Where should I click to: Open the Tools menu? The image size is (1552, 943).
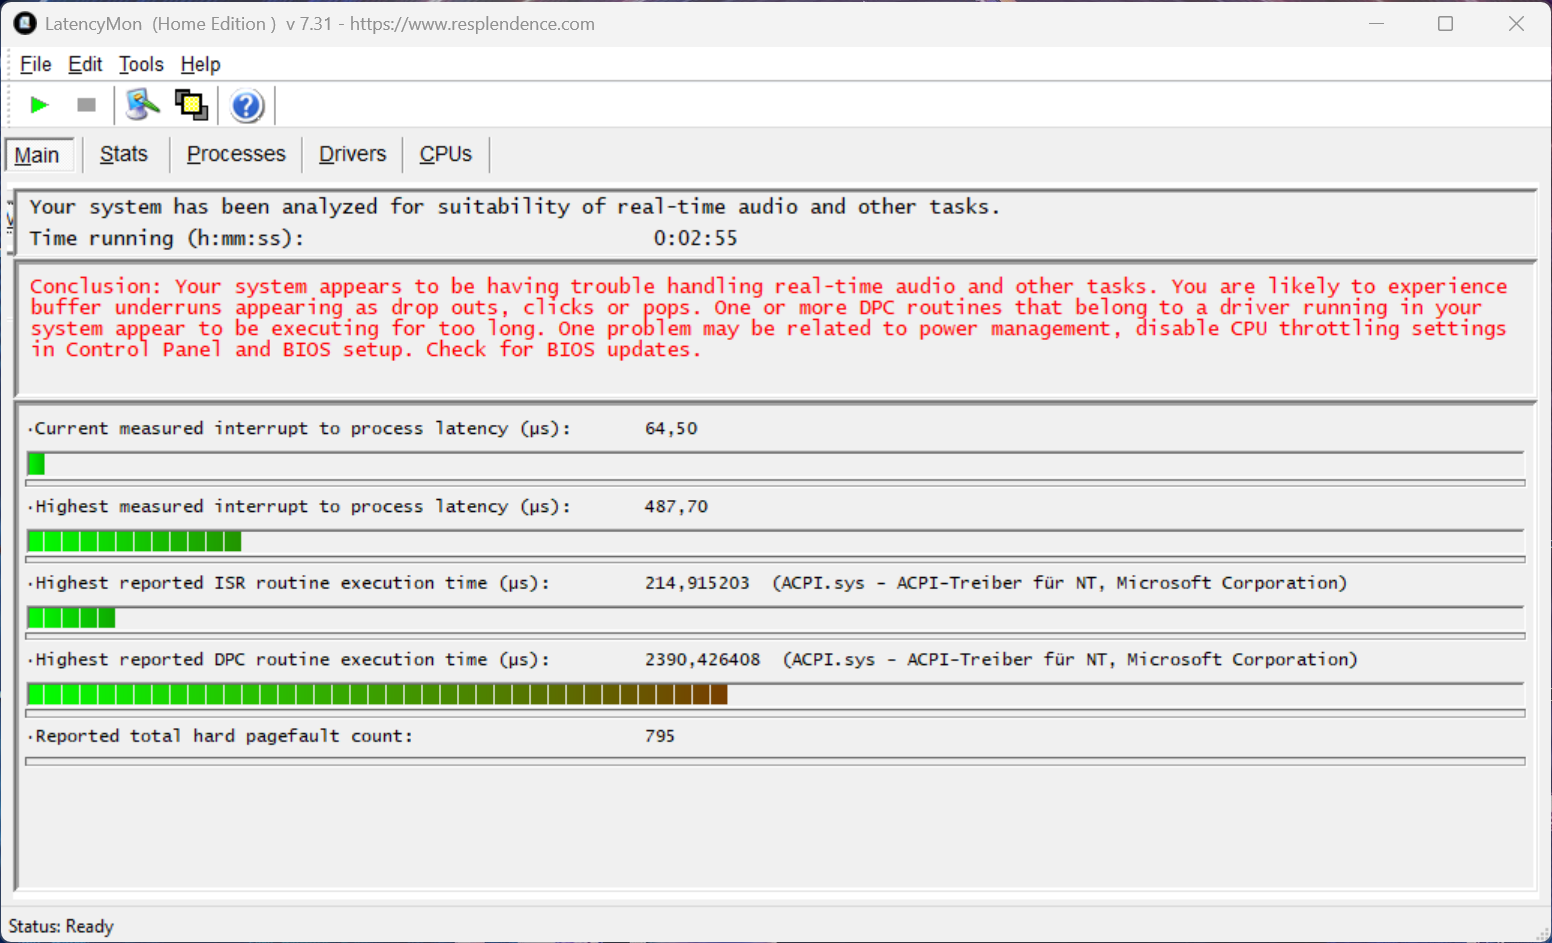[141, 64]
